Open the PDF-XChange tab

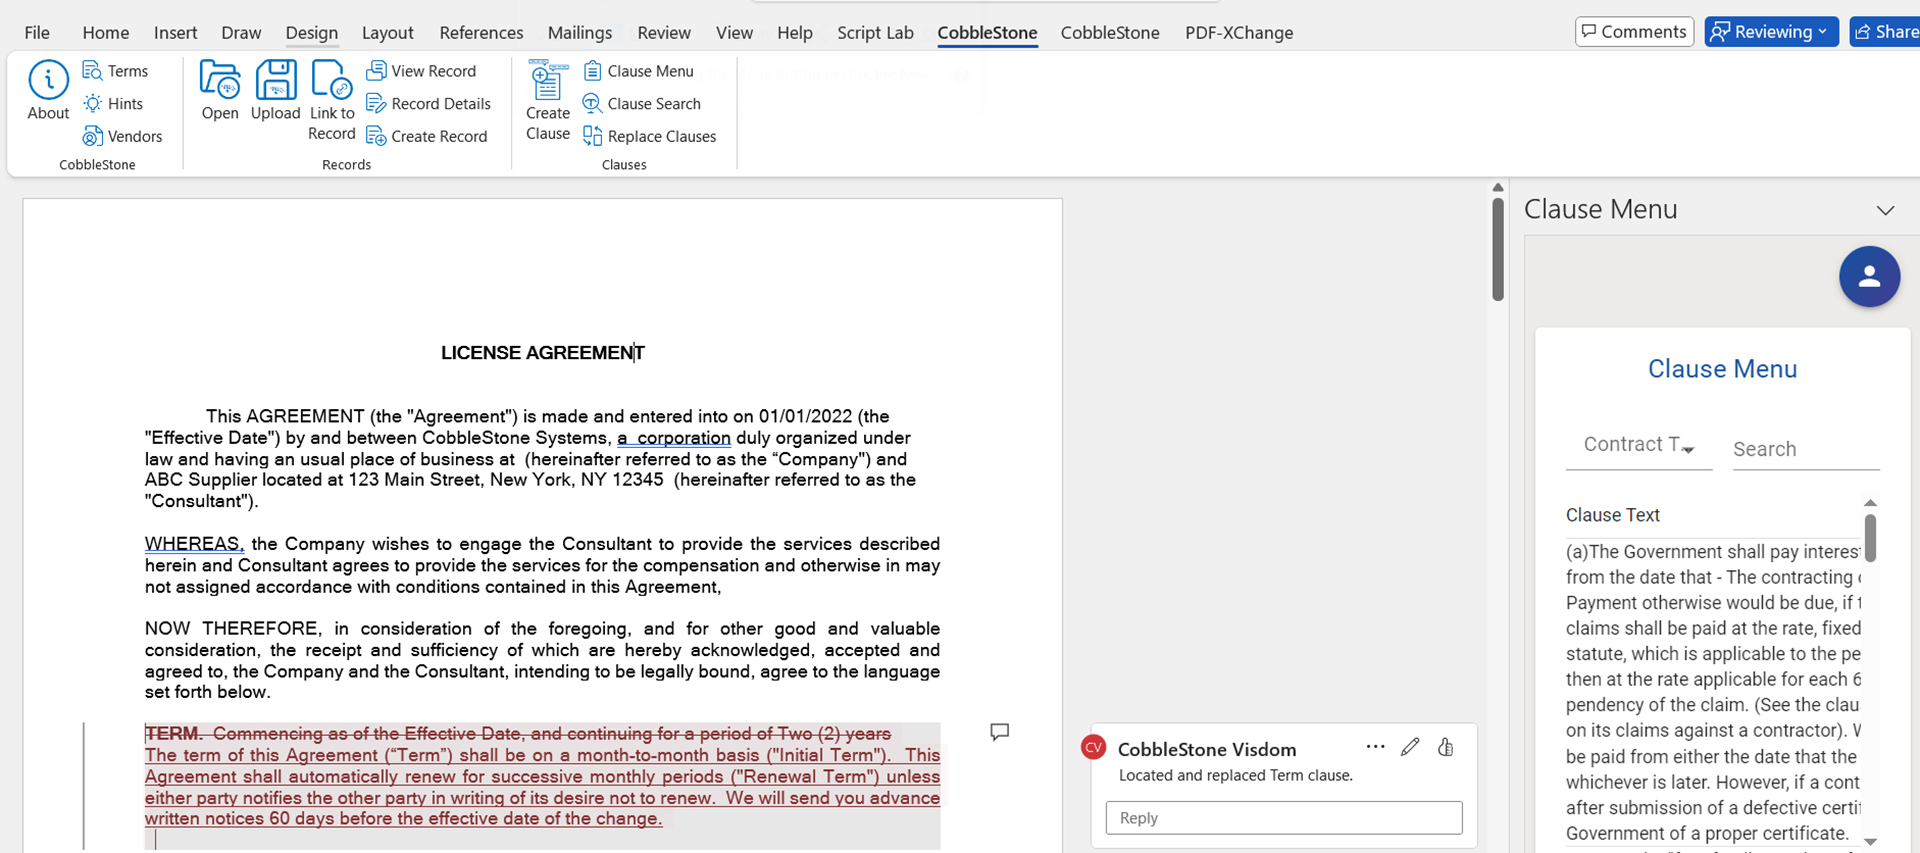[x=1239, y=33]
